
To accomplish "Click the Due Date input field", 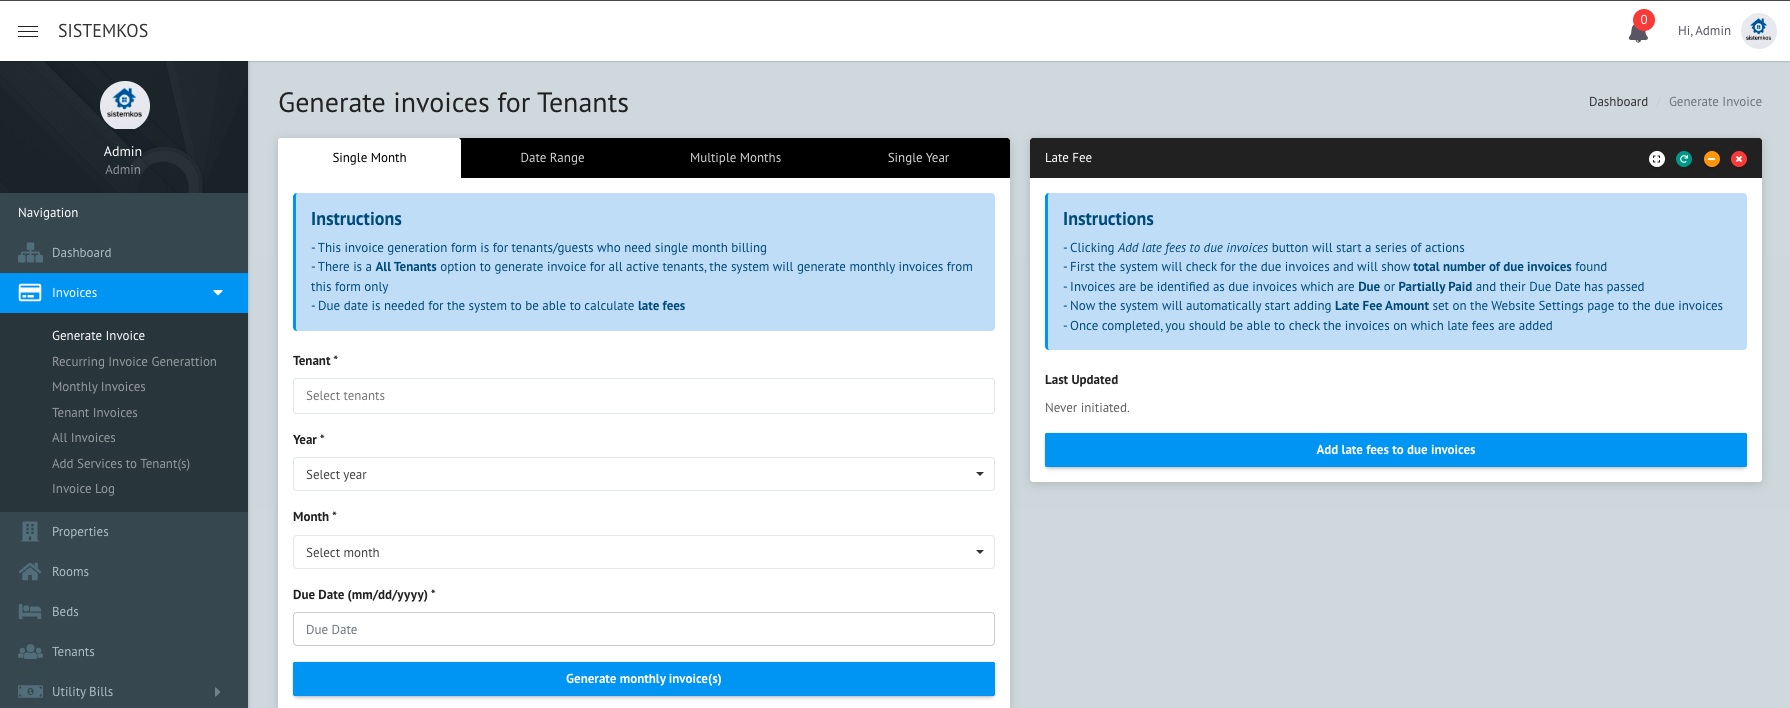I will [644, 629].
